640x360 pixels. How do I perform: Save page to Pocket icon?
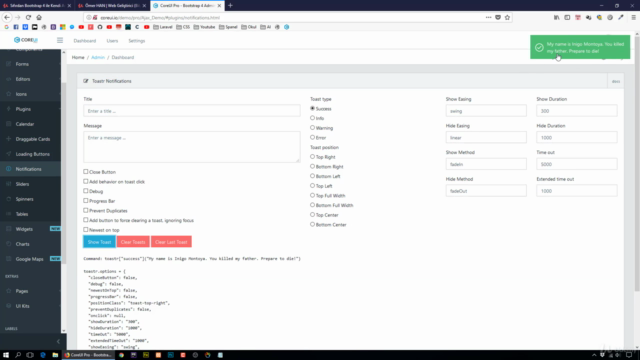[498, 18]
